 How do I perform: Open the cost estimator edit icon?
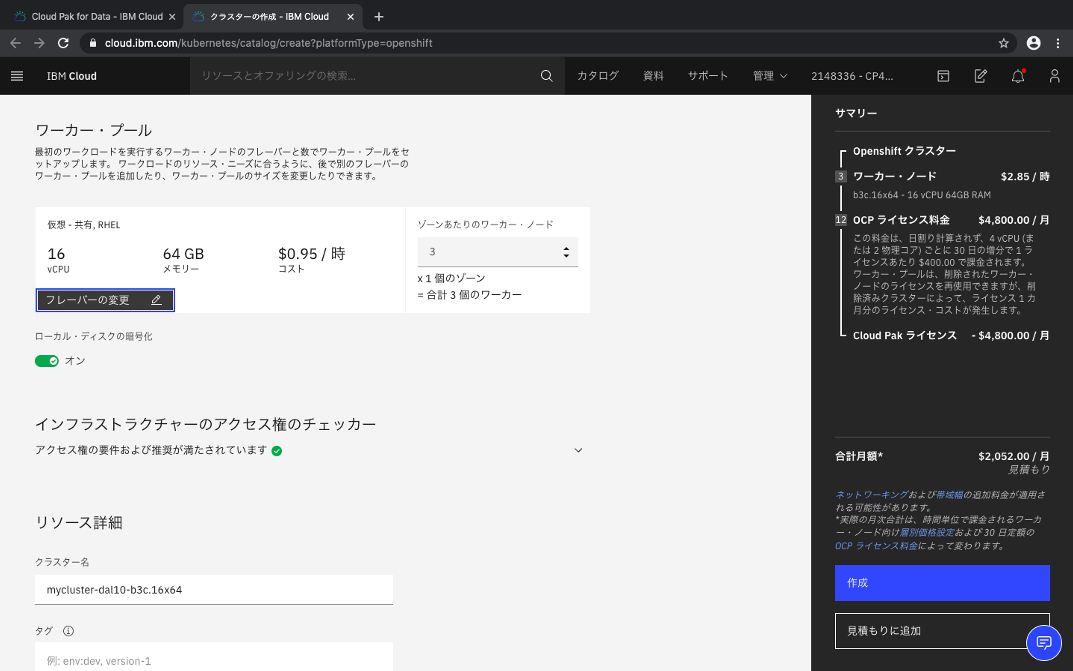tap(981, 76)
